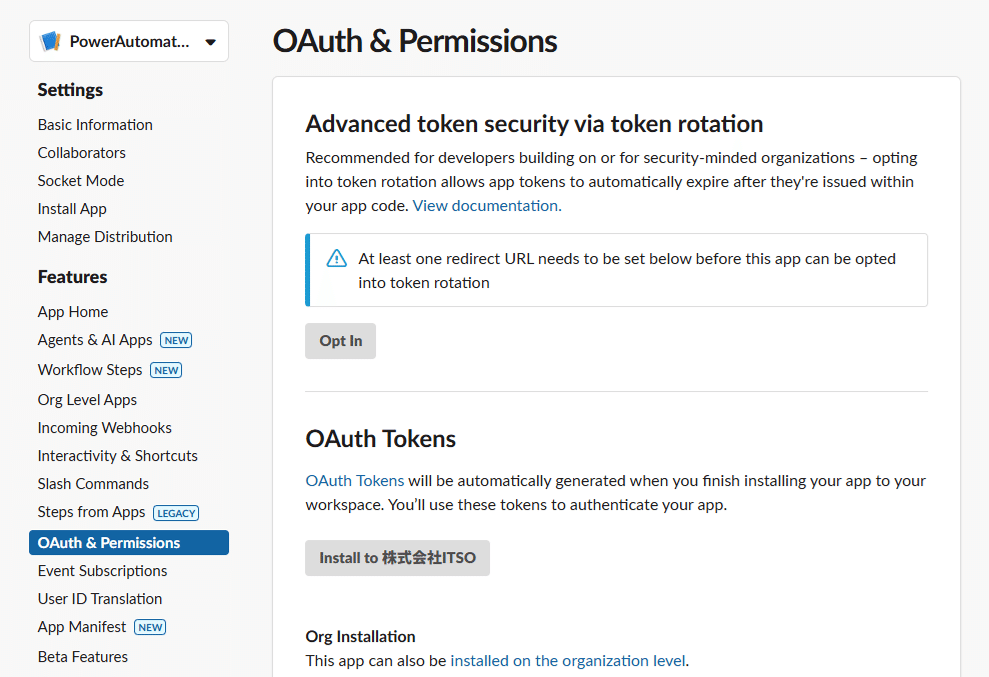This screenshot has width=989, height=677.
Task: Click Install to 株式会社ITSO button
Action: click(397, 558)
